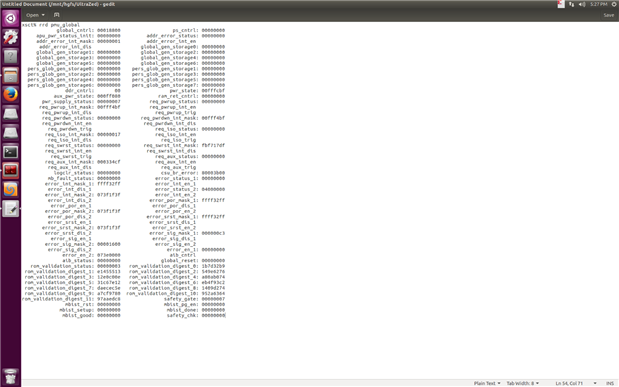
Task: Click the pwr_state value 00fffcbf
Action: tap(213, 90)
